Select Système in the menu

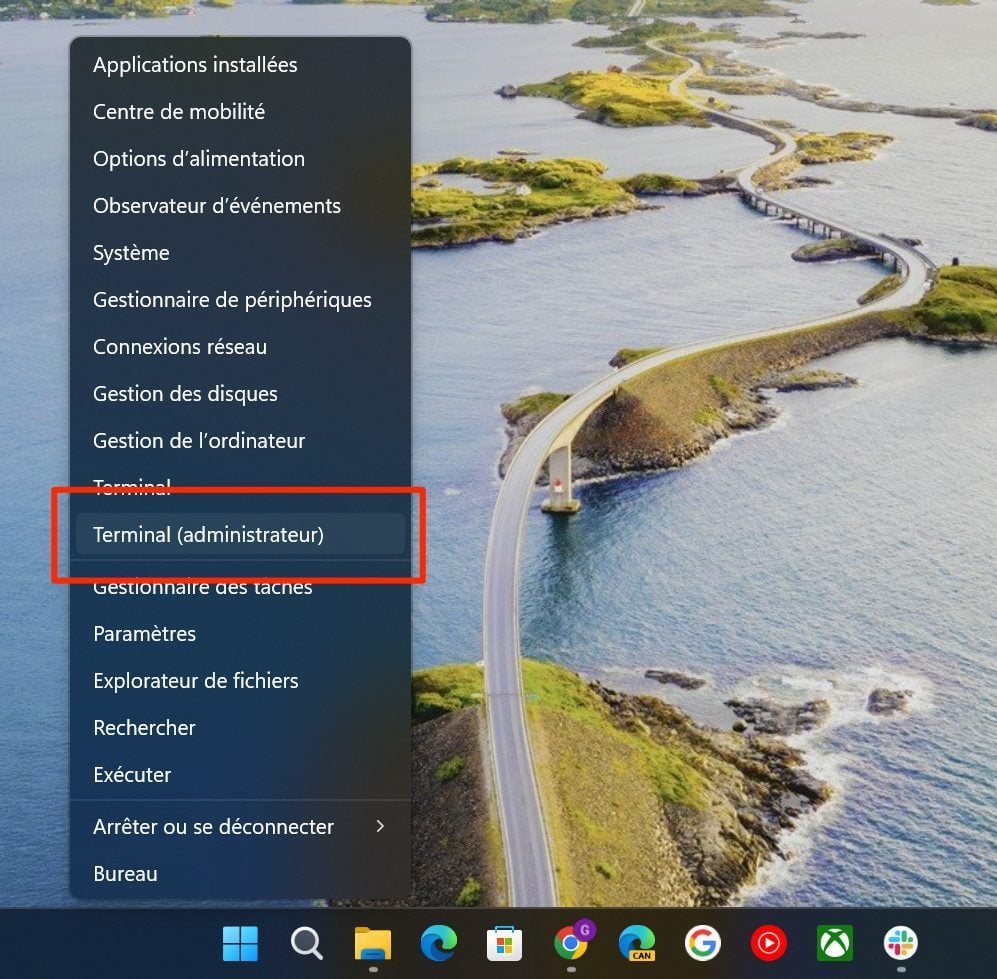[x=240, y=253]
